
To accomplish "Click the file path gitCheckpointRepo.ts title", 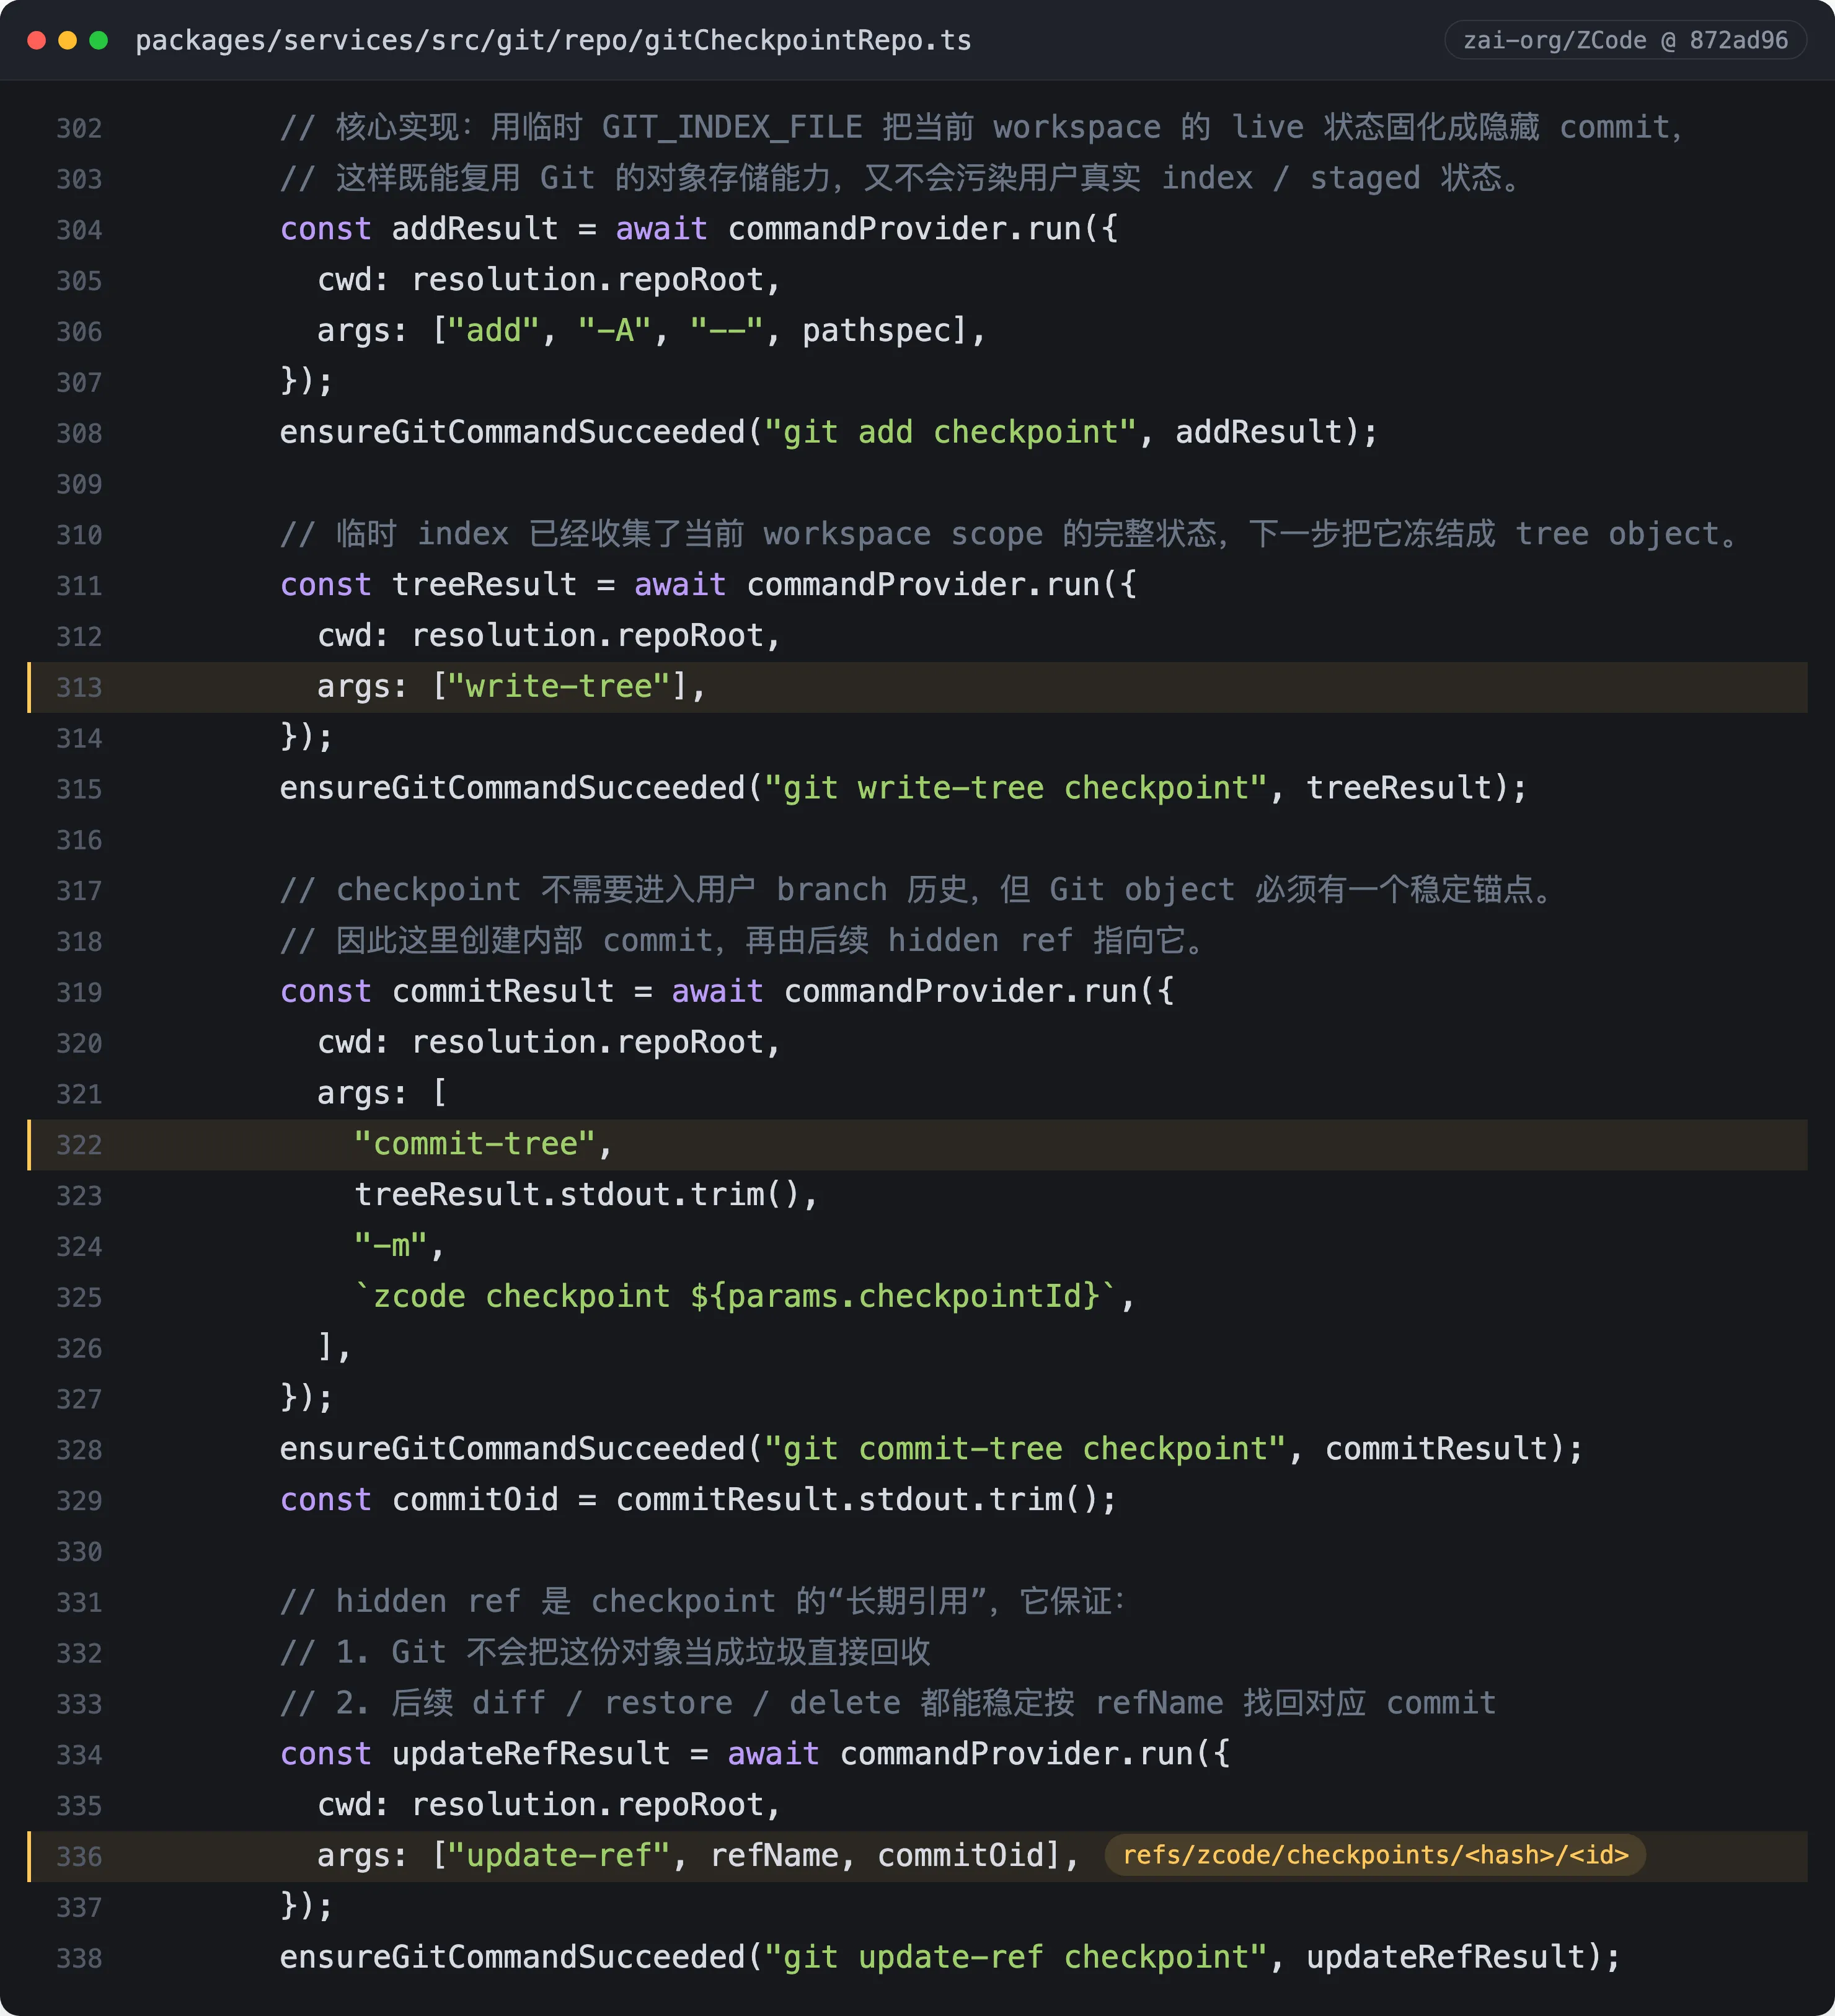I will [553, 40].
